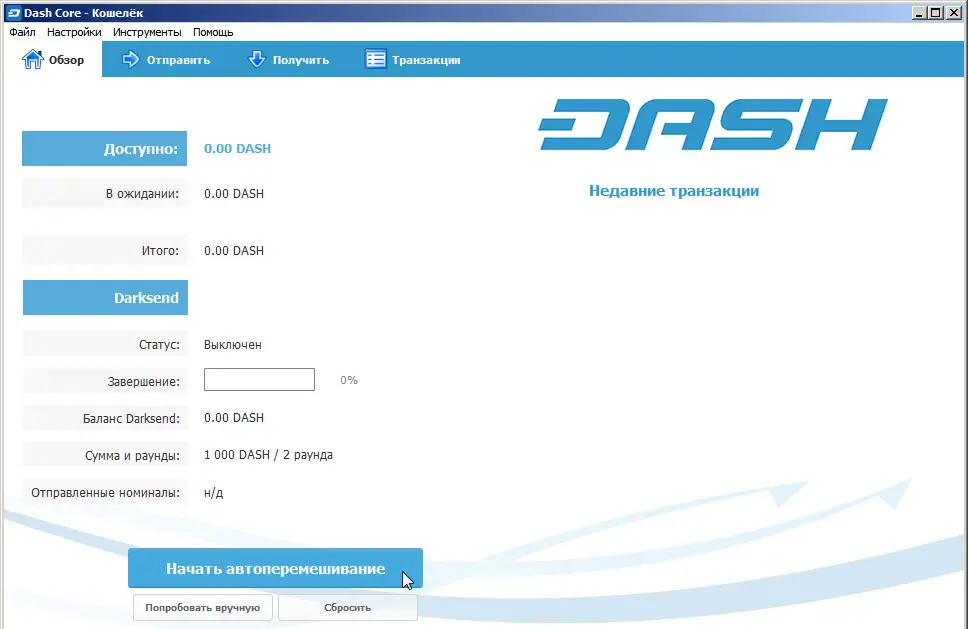
Task: Open the Настройки menu
Action: 74,31
